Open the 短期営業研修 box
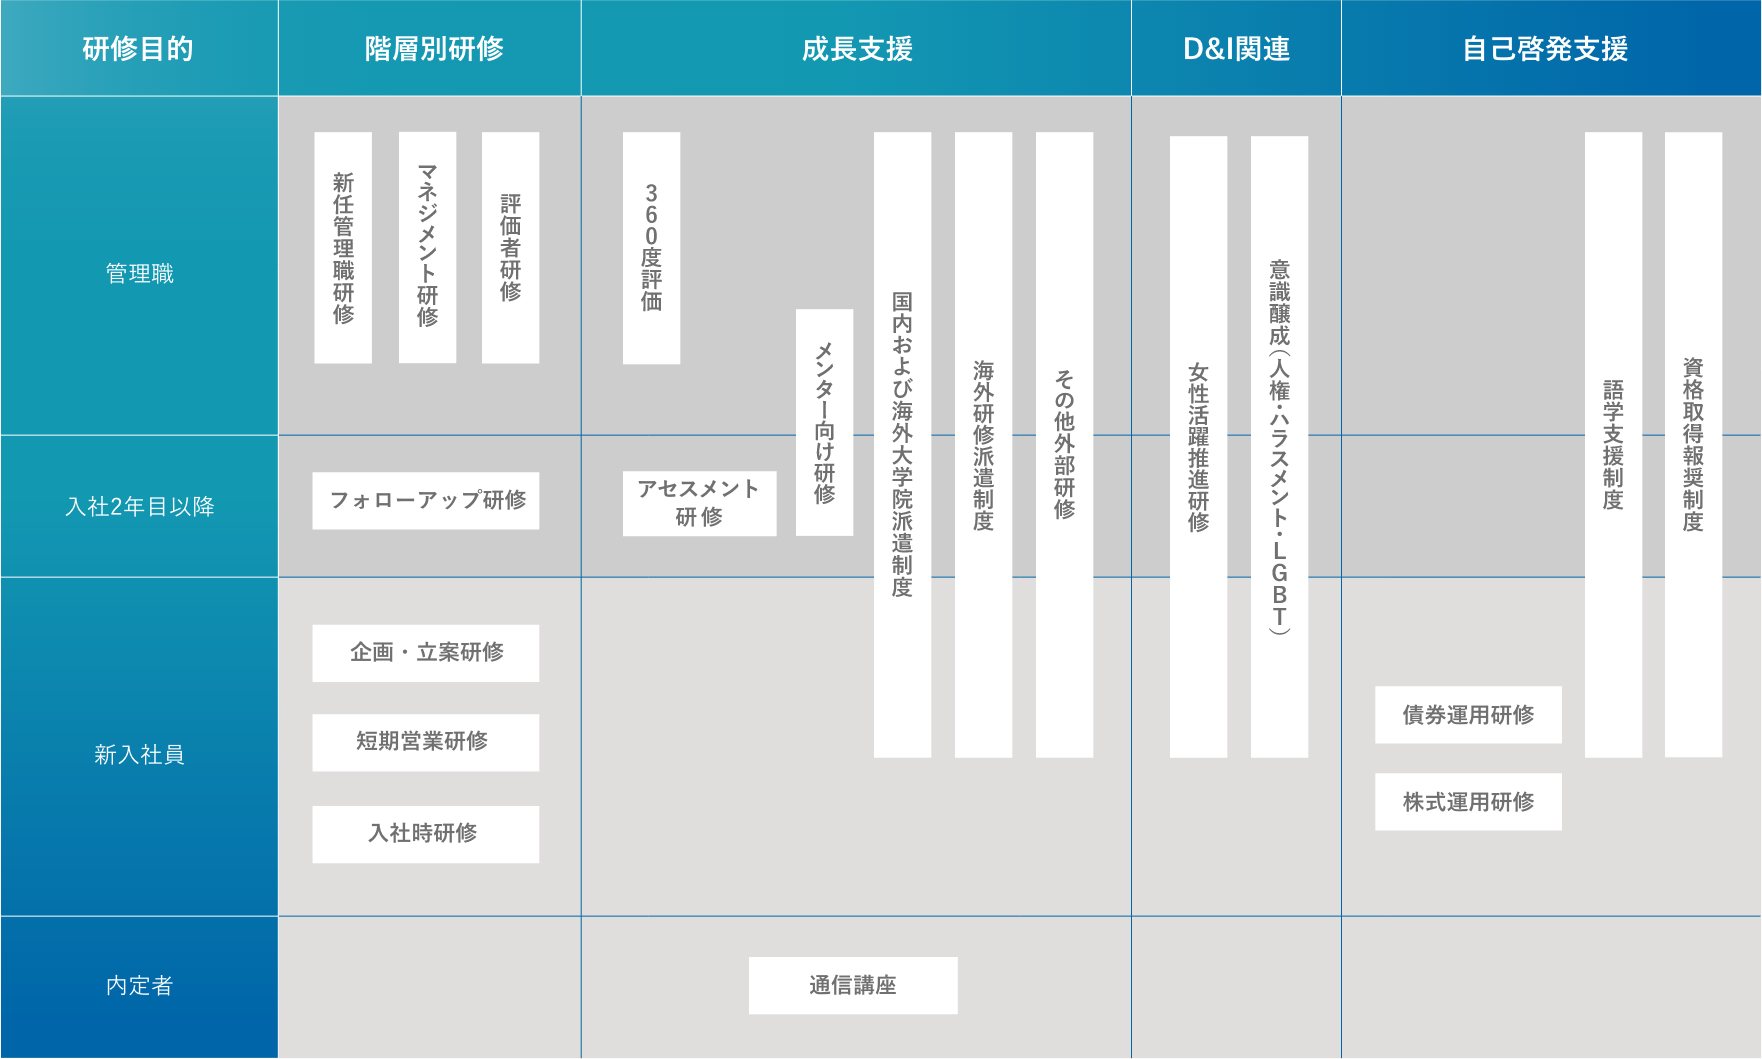The height and width of the screenshot is (1059, 1762). pos(426,742)
